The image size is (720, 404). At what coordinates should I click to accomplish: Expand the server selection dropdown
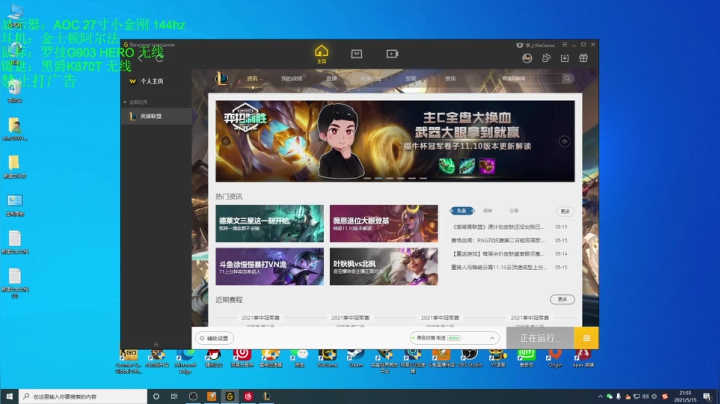492,338
